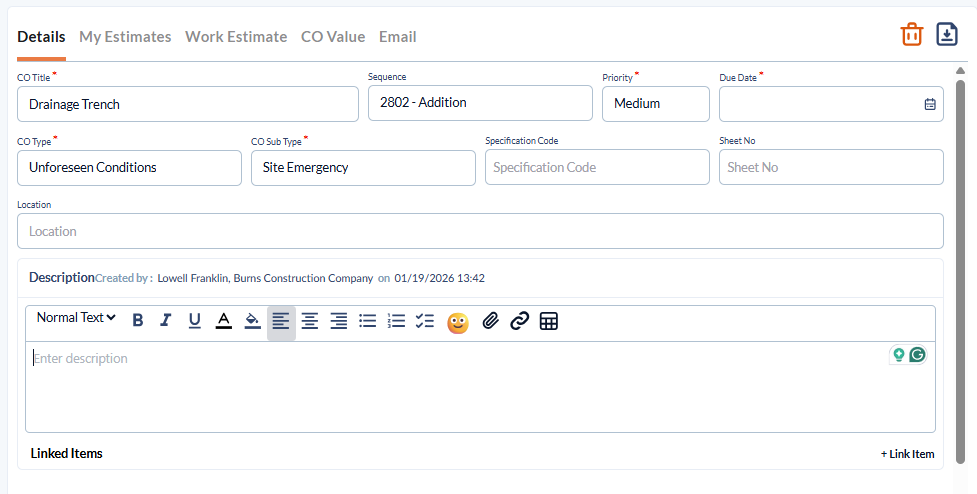Click the + Link Item button
The width and height of the screenshot is (977, 494).
click(x=907, y=454)
